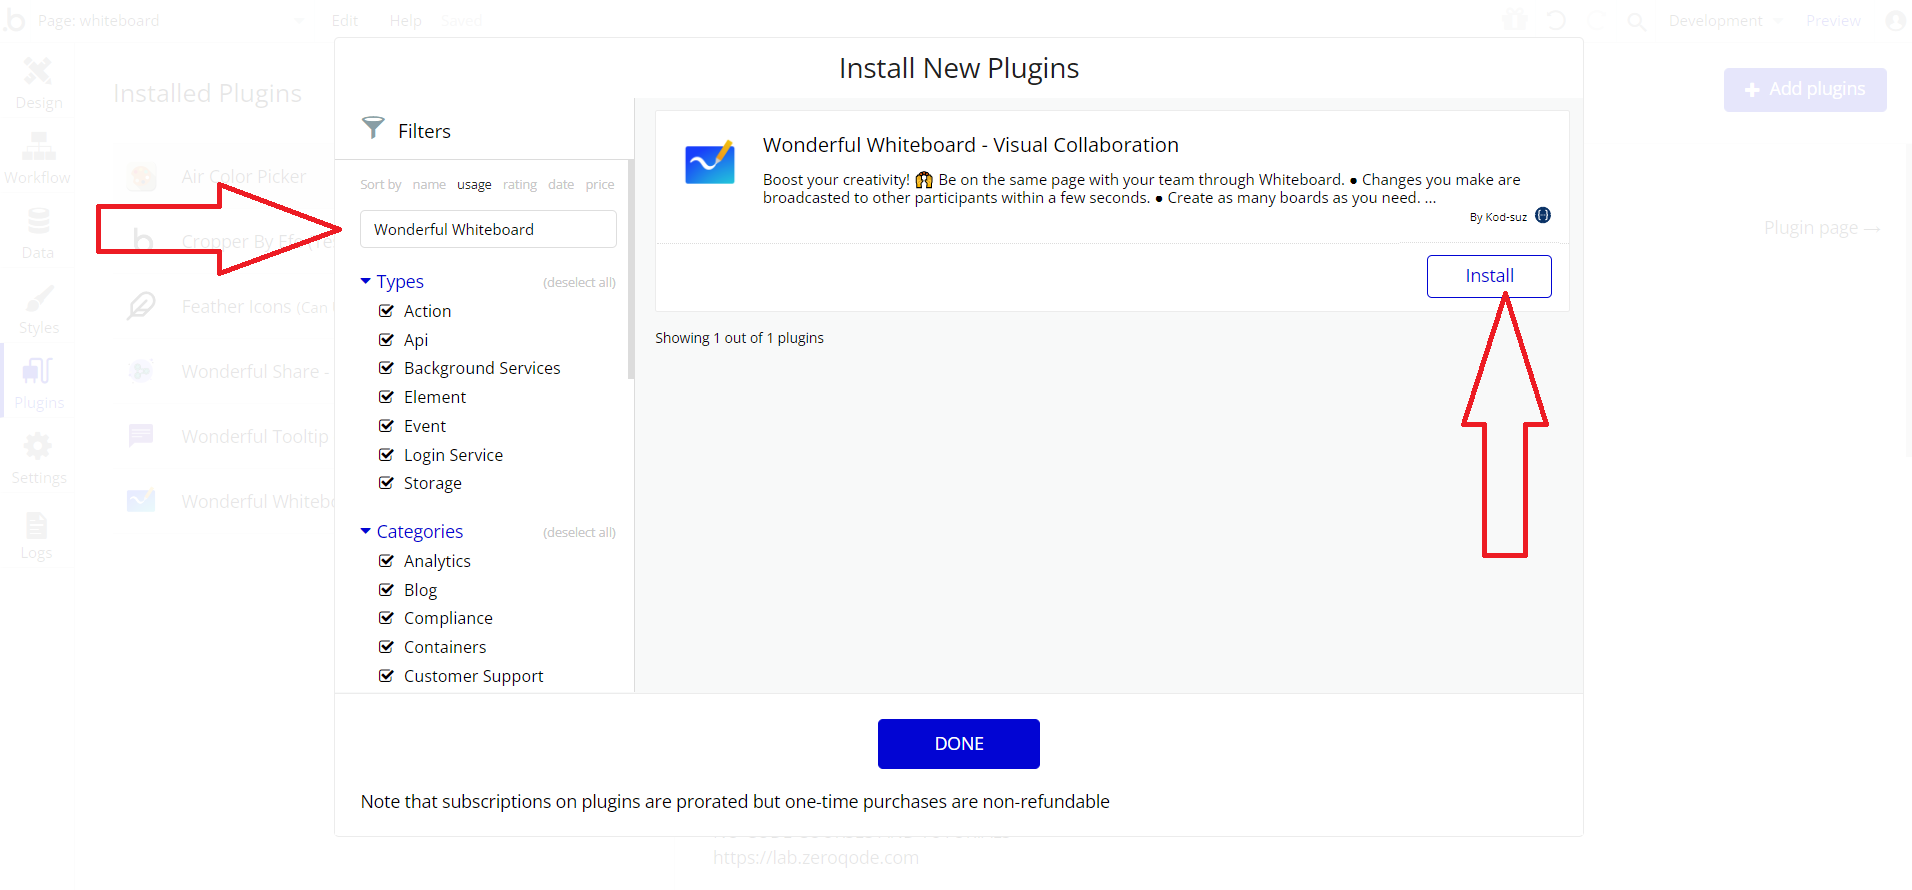
Task: Sort plugins by usage
Action: (474, 184)
